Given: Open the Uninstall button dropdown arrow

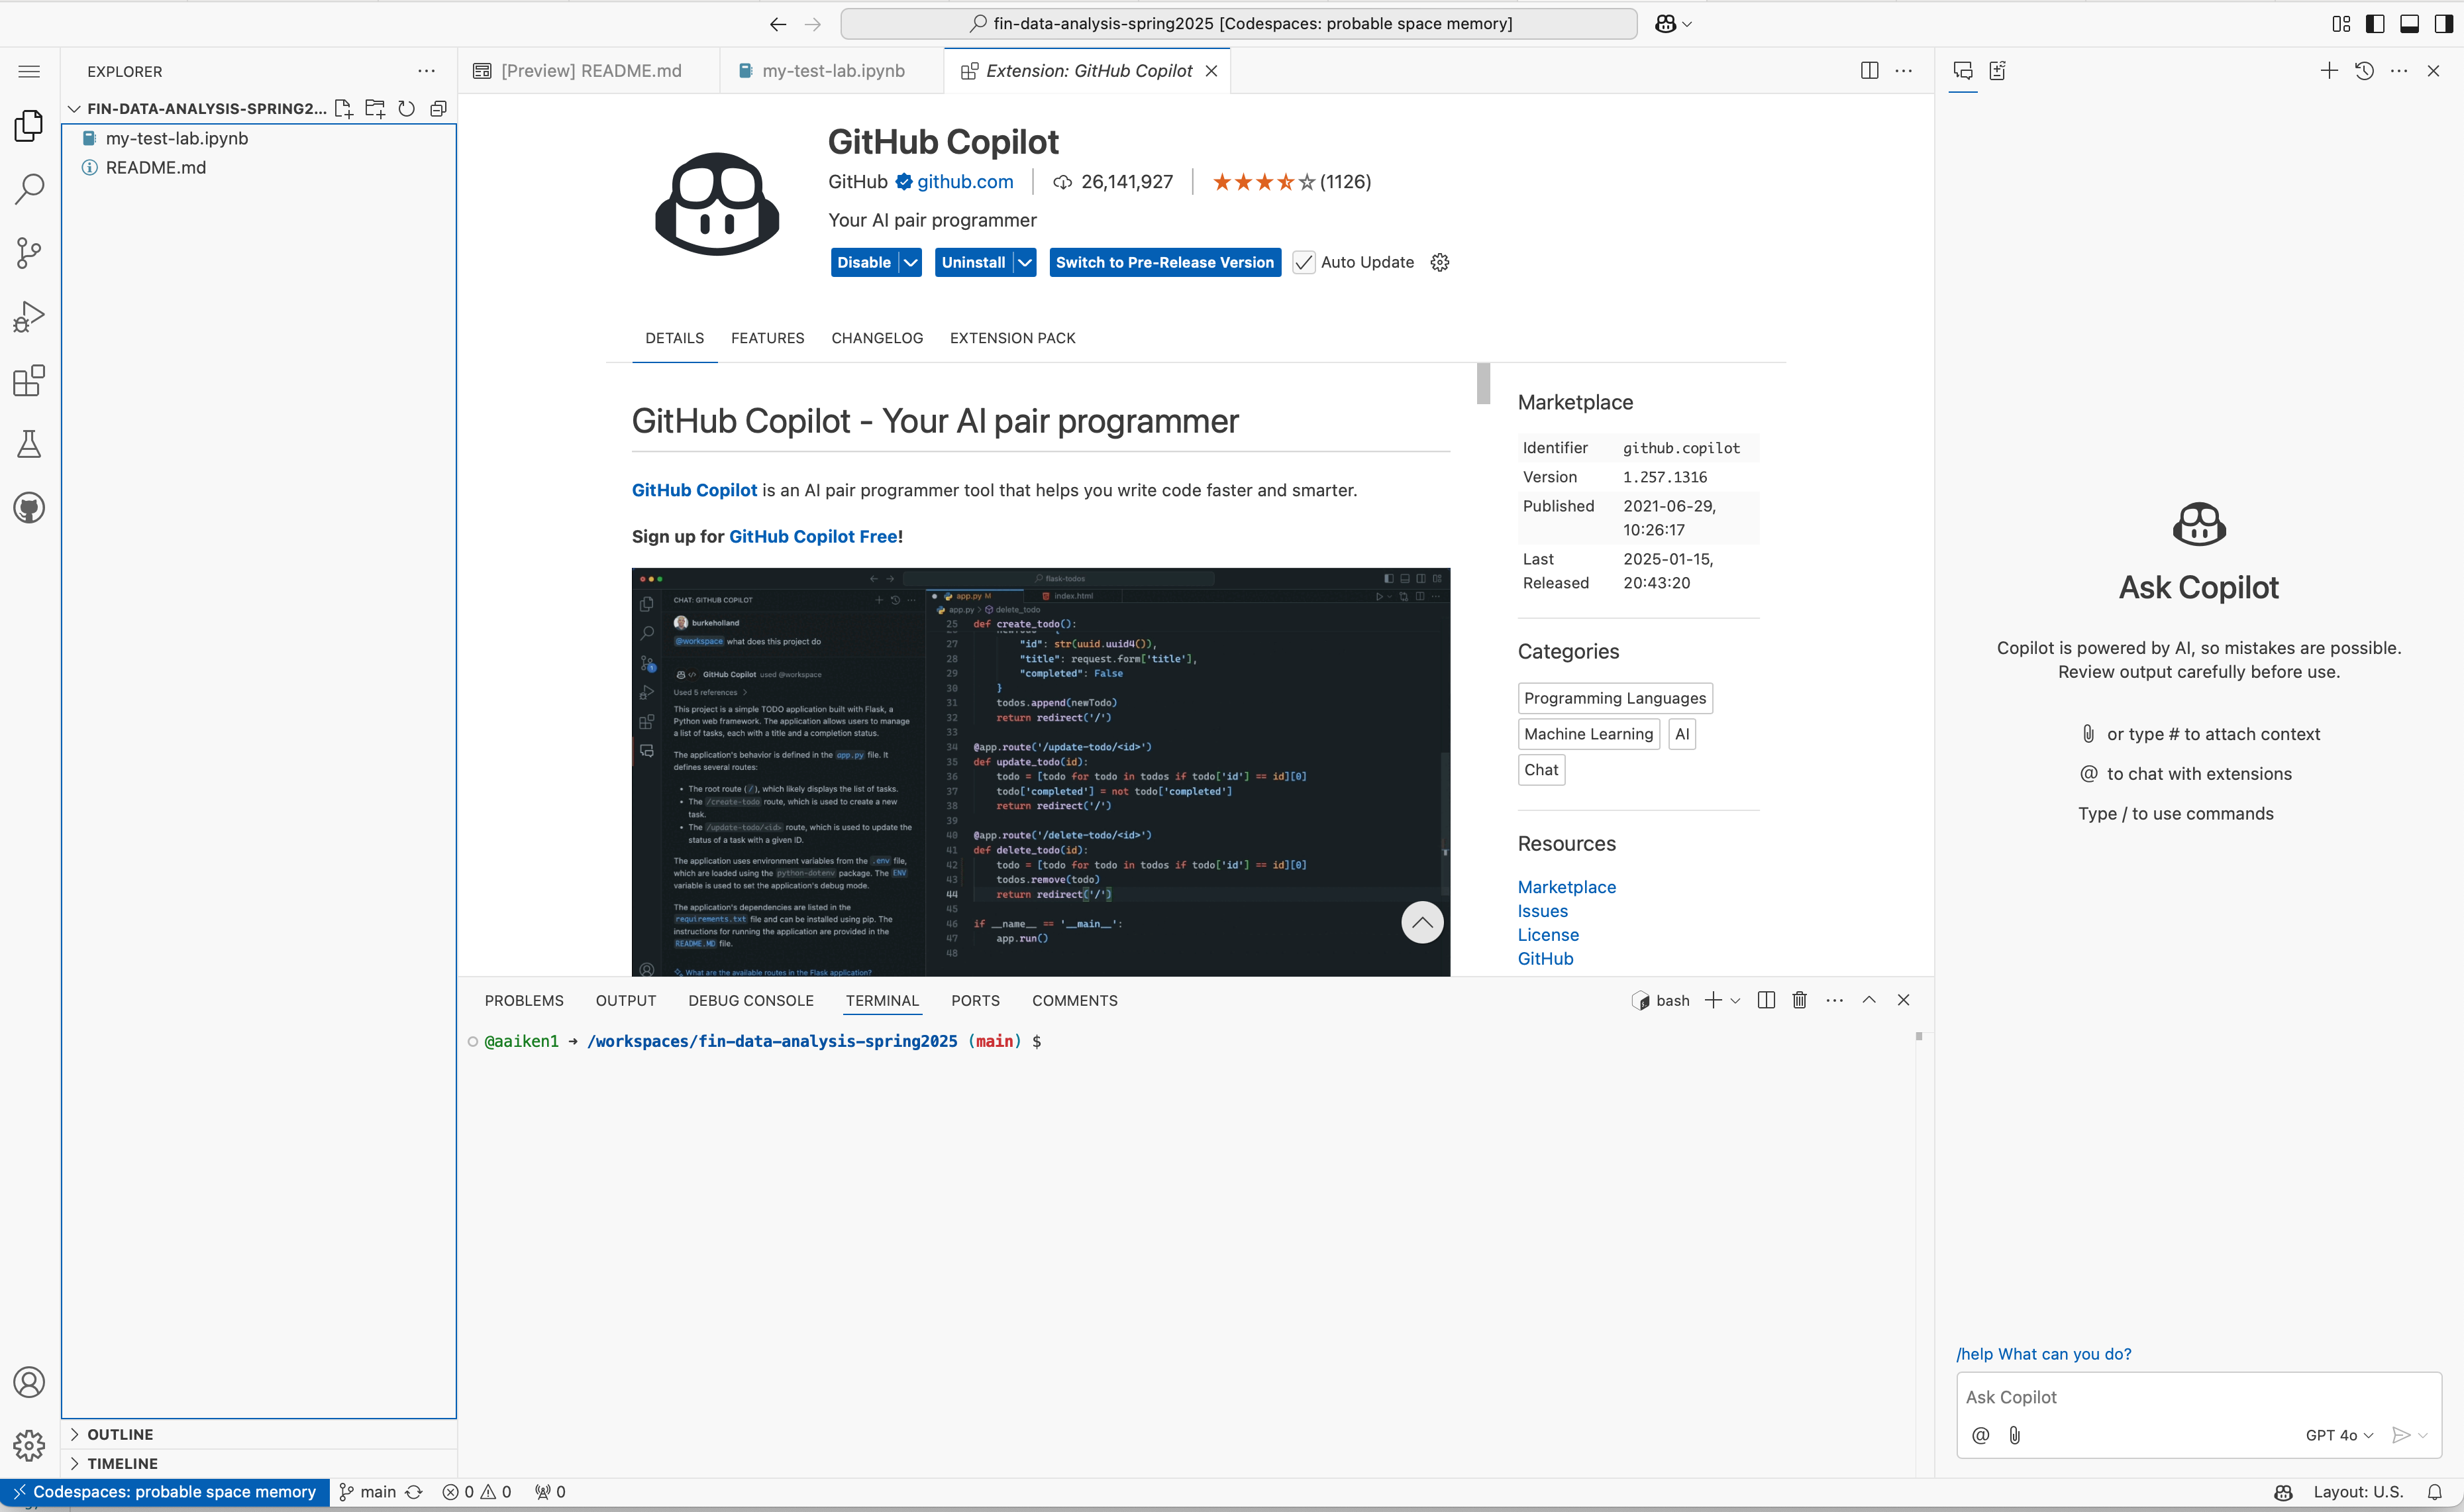Looking at the screenshot, I should click(x=1024, y=262).
